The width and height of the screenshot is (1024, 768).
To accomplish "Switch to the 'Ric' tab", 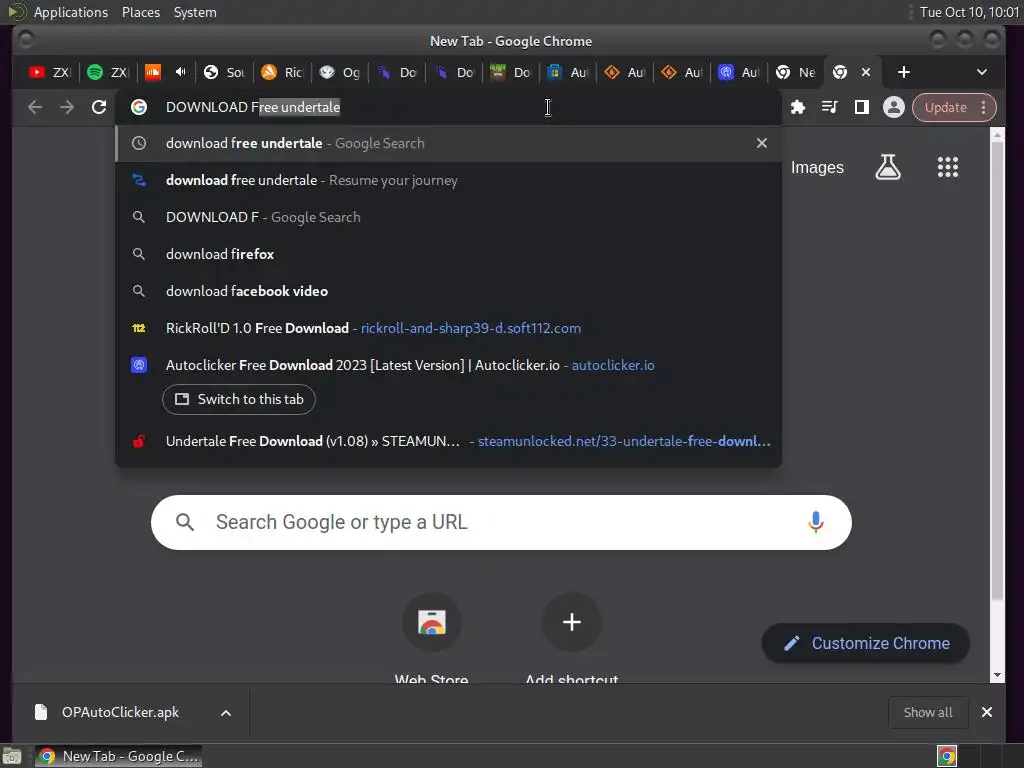I will pyautogui.click(x=281, y=72).
